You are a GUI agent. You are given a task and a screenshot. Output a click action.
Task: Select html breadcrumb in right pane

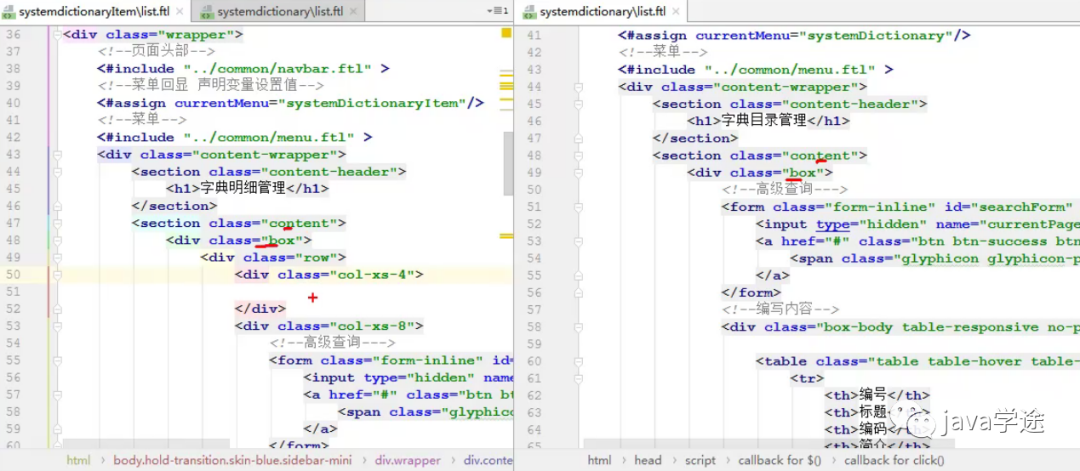coord(599,460)
